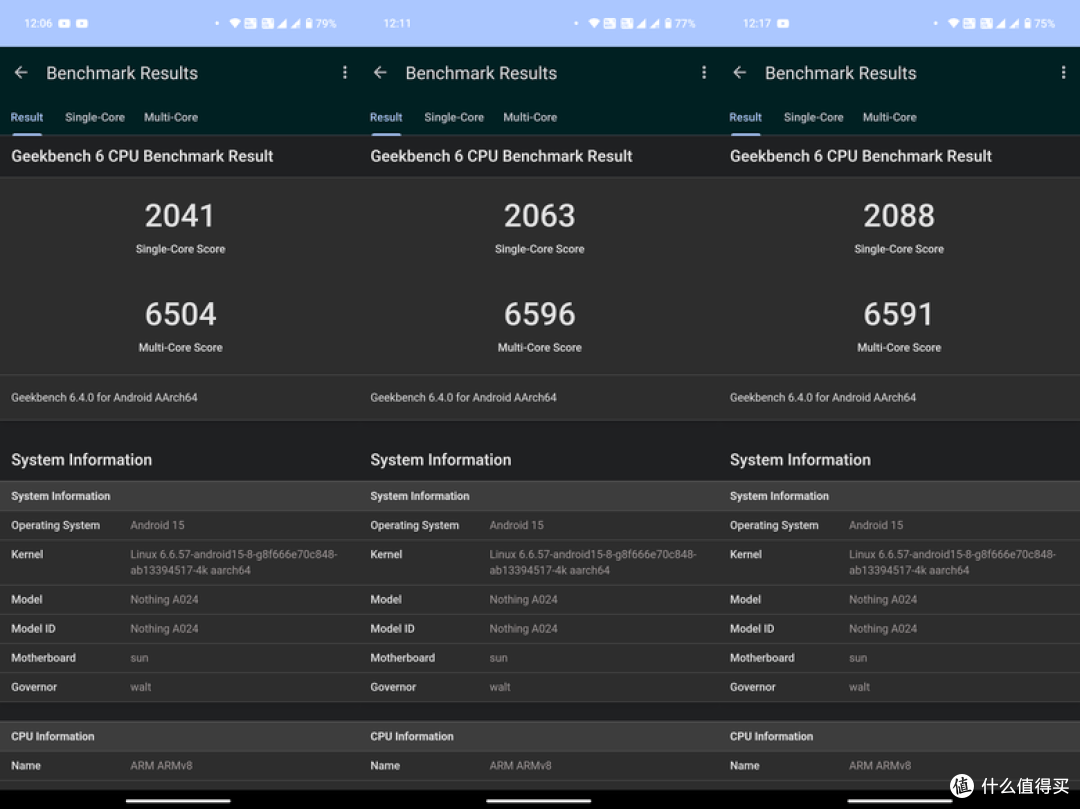Tap single-core score 2041

click(180, 216)
